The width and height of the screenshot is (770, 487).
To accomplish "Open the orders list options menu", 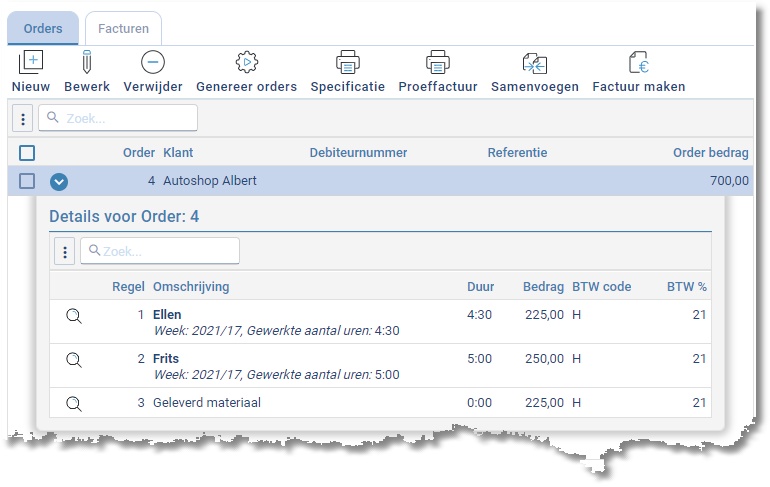I will pos(23,119).
